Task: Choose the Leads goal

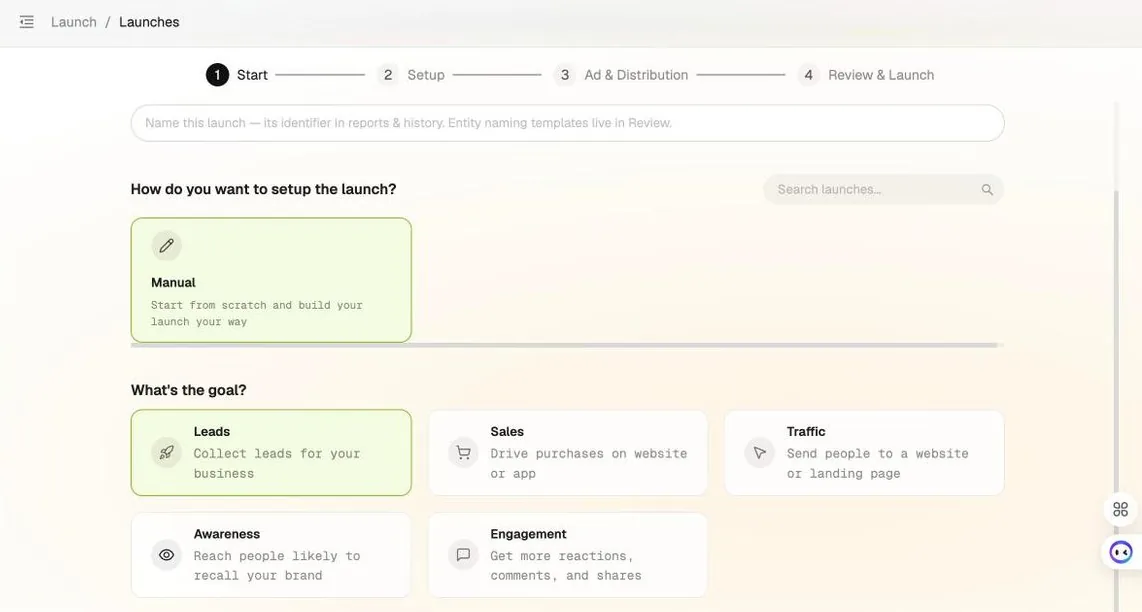Action: coord(271,452)
